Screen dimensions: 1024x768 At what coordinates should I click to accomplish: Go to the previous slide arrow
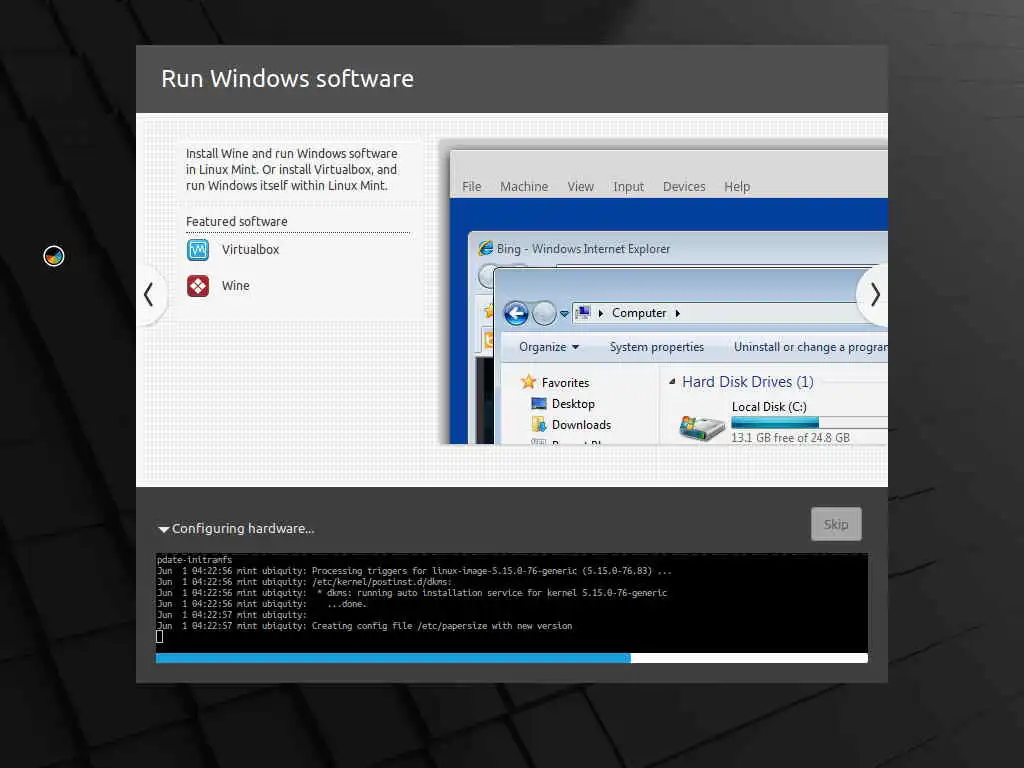149,295
